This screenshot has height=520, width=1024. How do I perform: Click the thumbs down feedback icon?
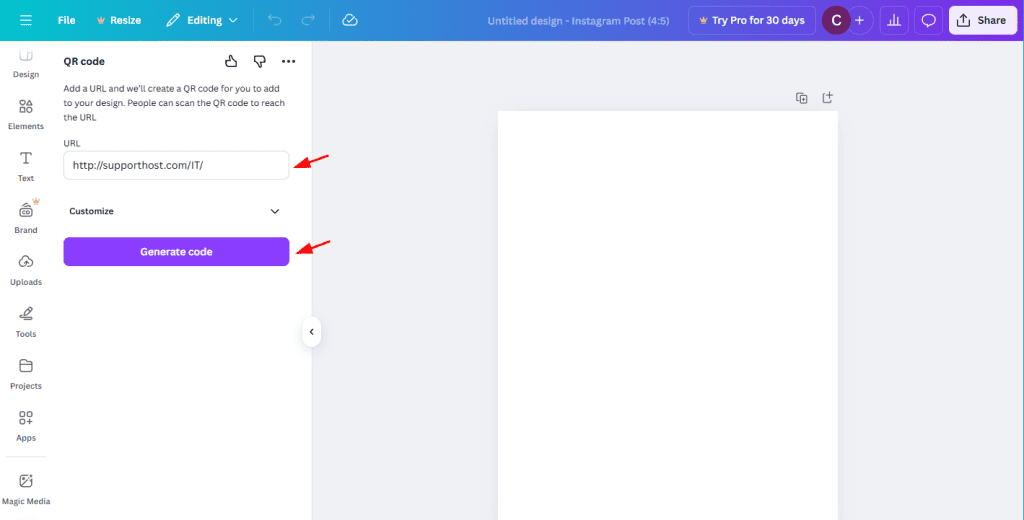(x=260, y=61)
